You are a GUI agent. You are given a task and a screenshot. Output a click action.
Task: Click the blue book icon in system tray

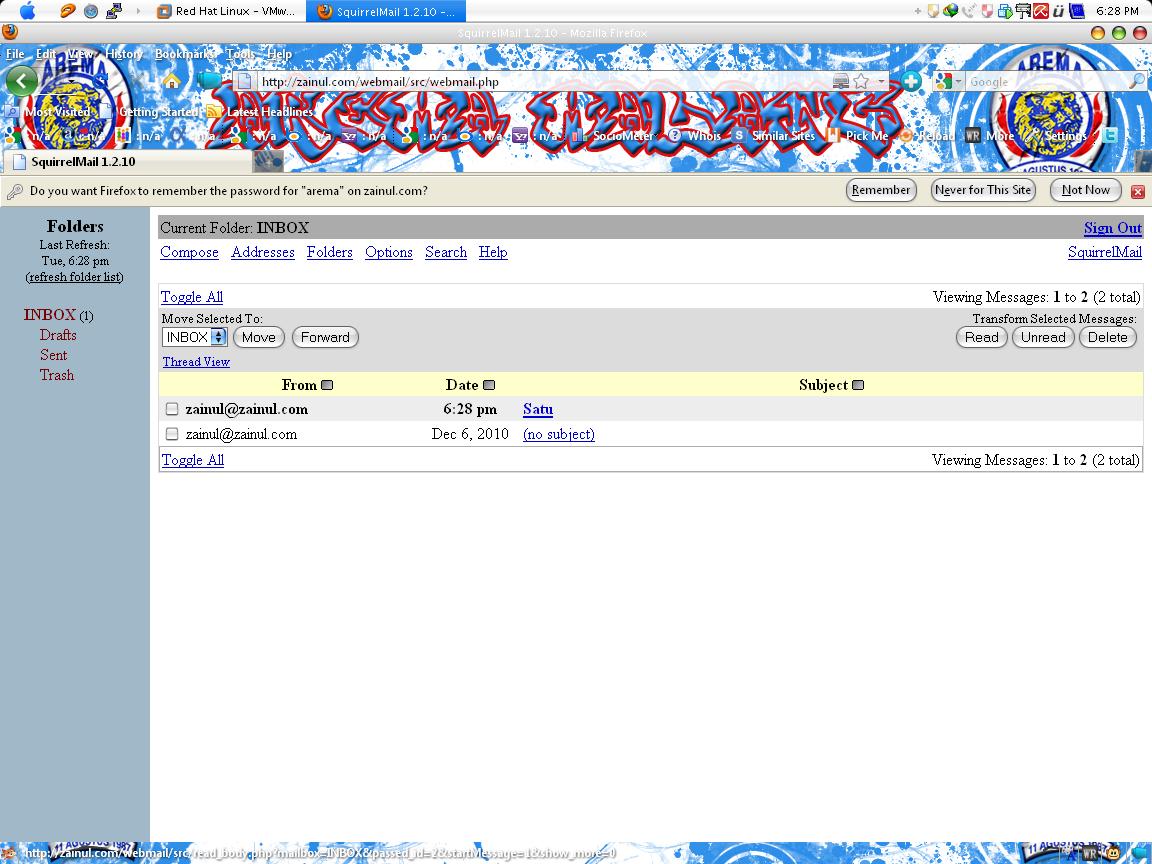[x=1077, y=11]
